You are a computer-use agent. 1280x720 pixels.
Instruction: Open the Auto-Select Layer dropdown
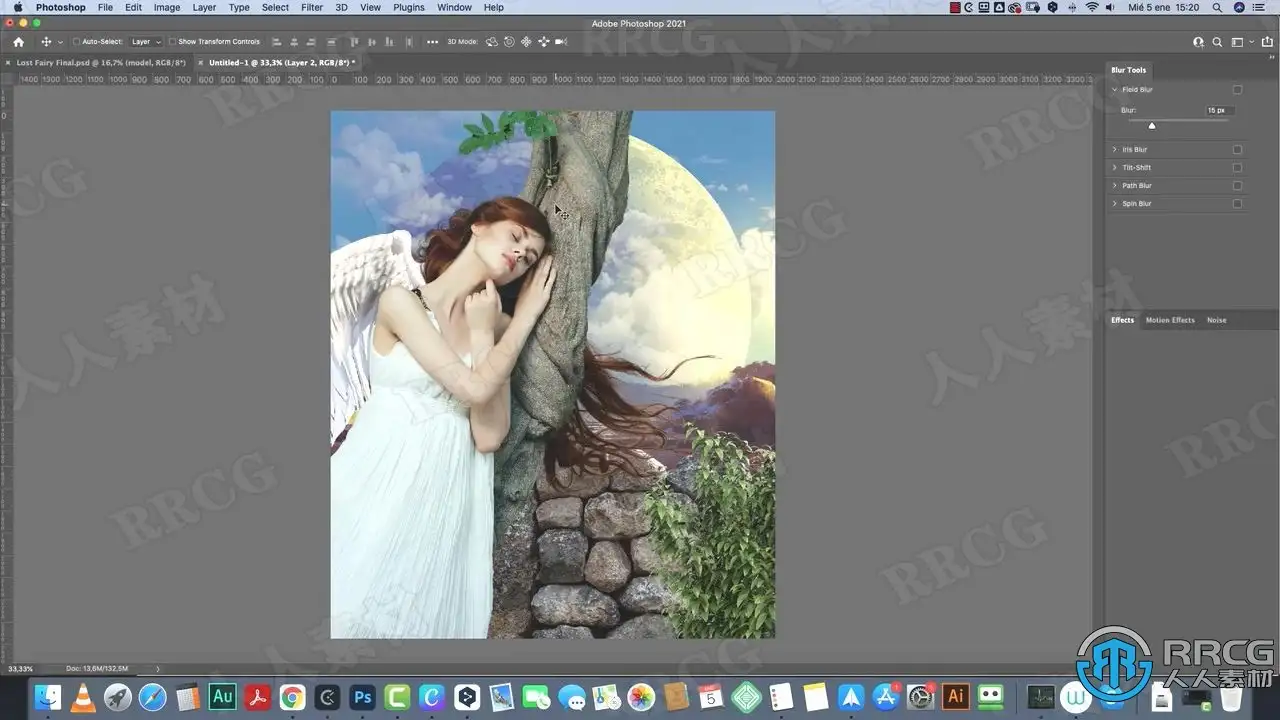point(146,42)
